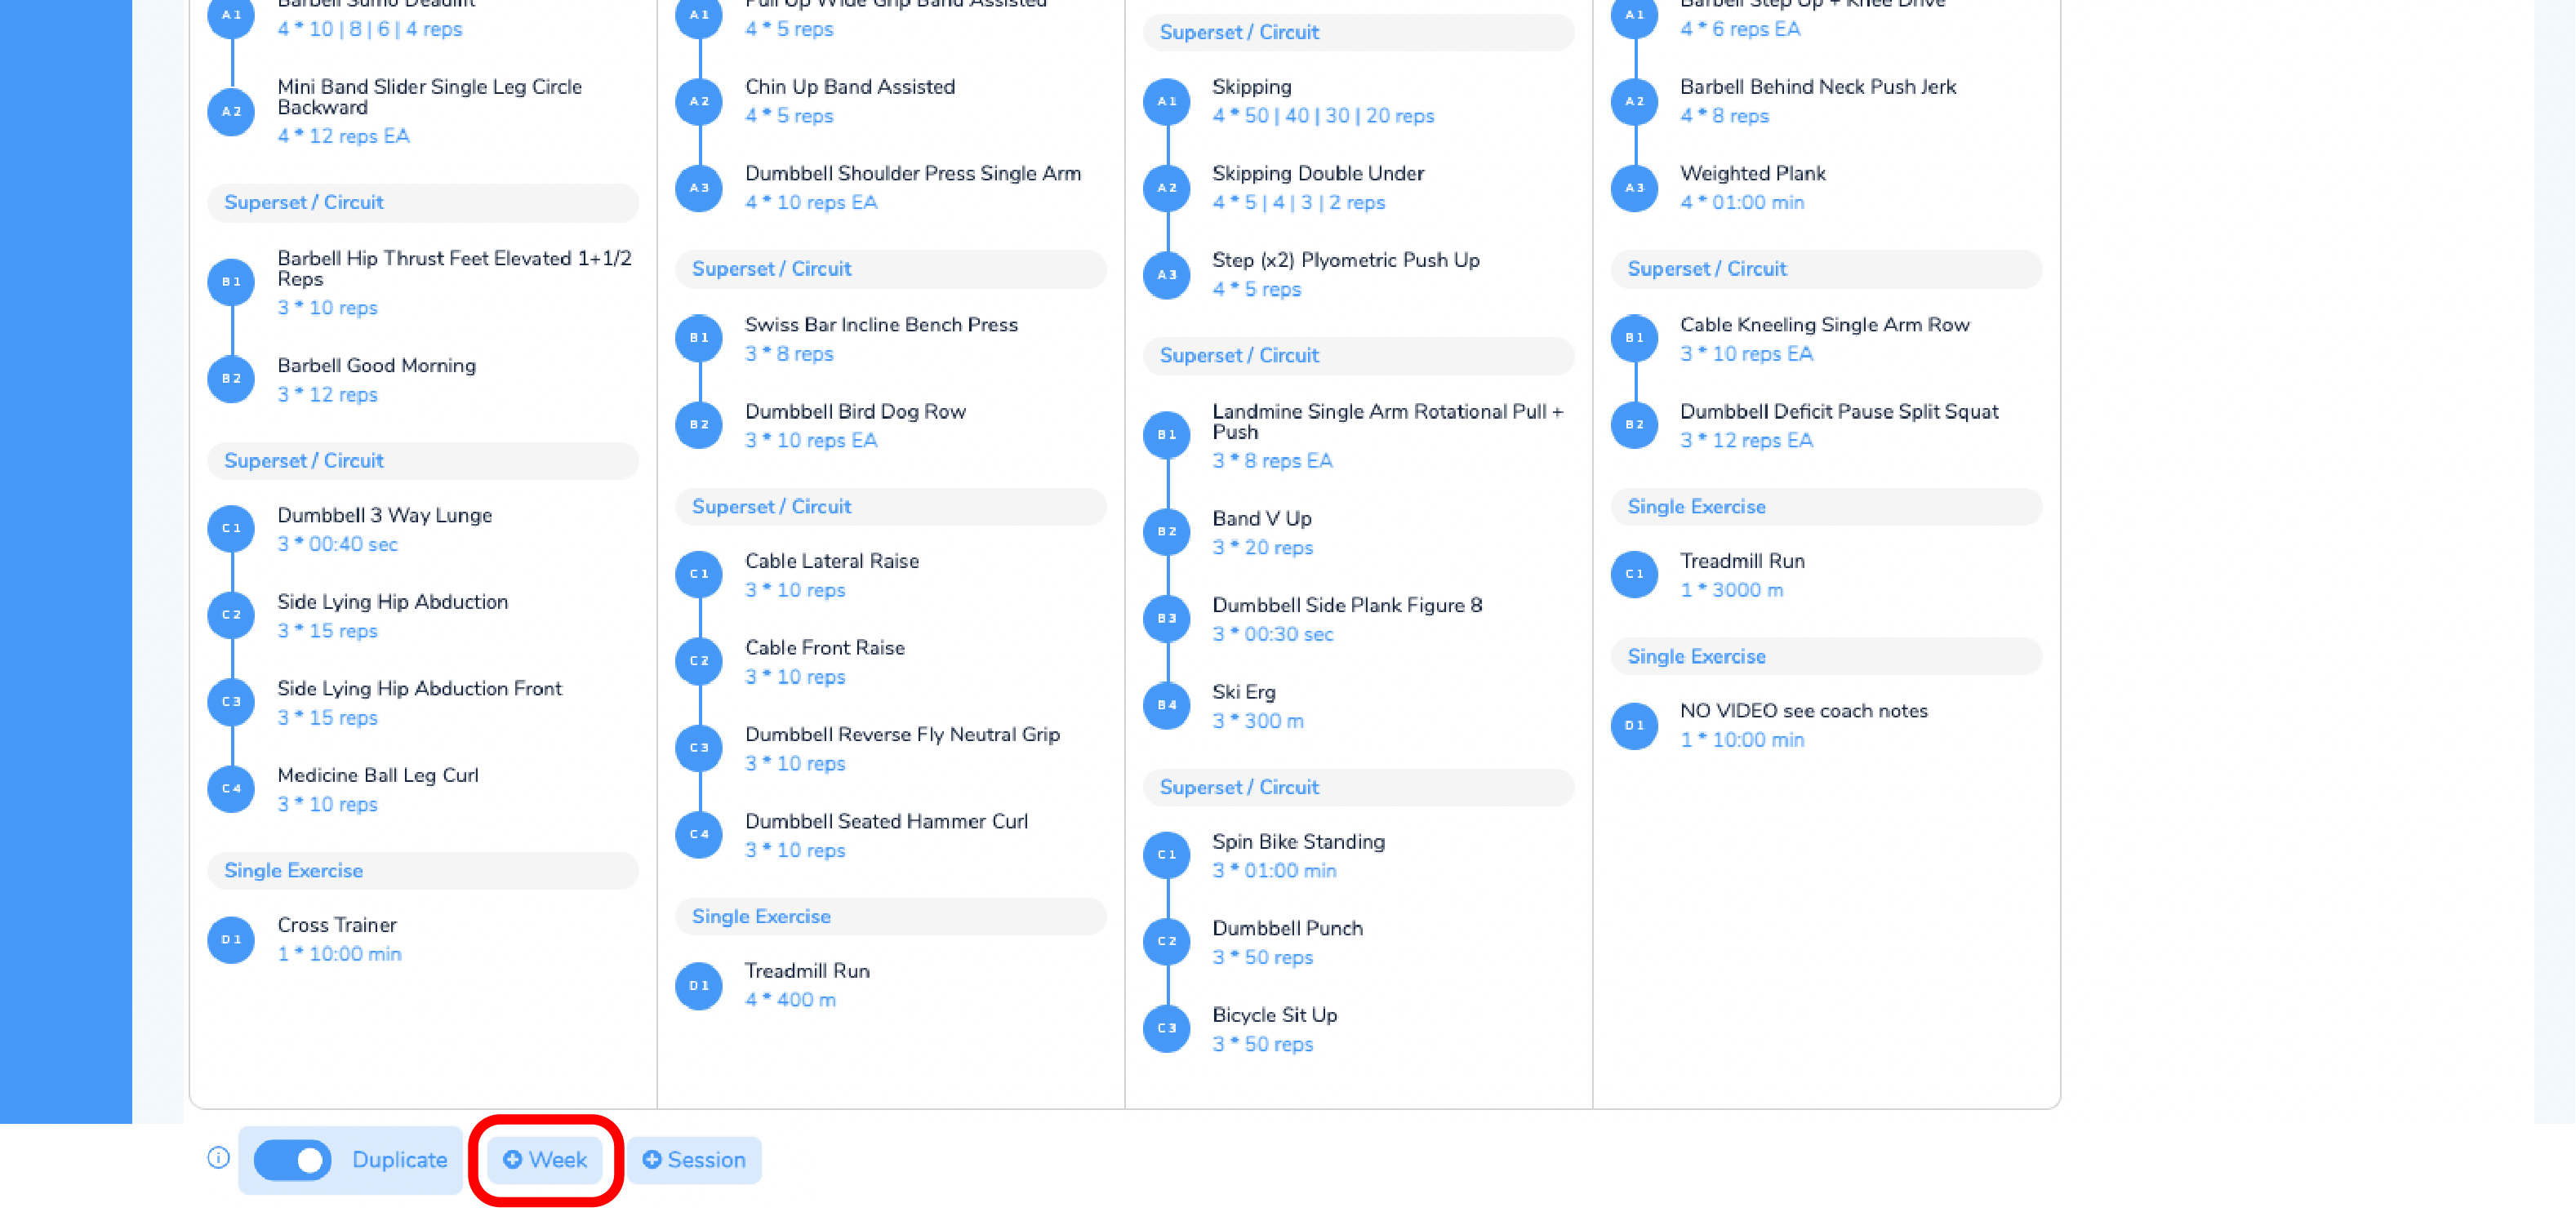Select A2 badge Barbell Behind Neck Push Jerk
Viewport: 2576px width, 1212px height.
point(1635,101)
